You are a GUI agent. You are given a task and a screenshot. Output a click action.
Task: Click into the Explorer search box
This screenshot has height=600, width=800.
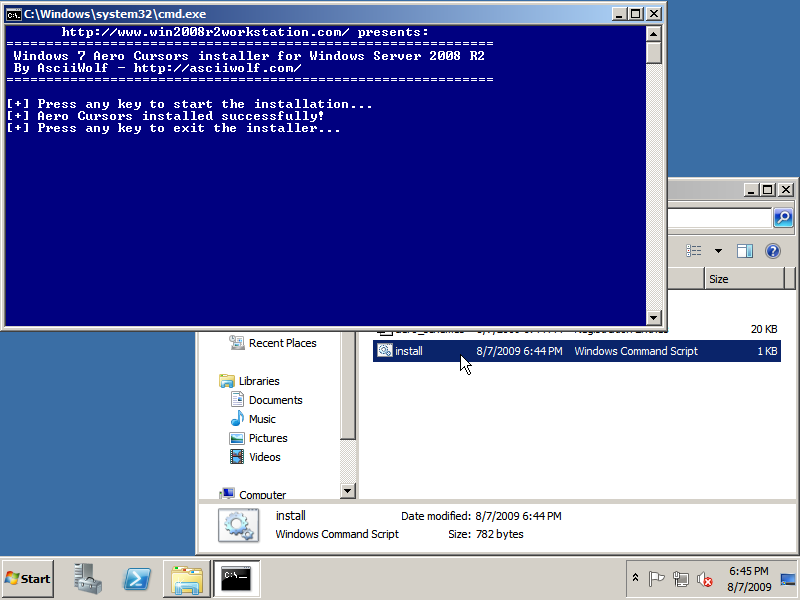tap(719, 218)
